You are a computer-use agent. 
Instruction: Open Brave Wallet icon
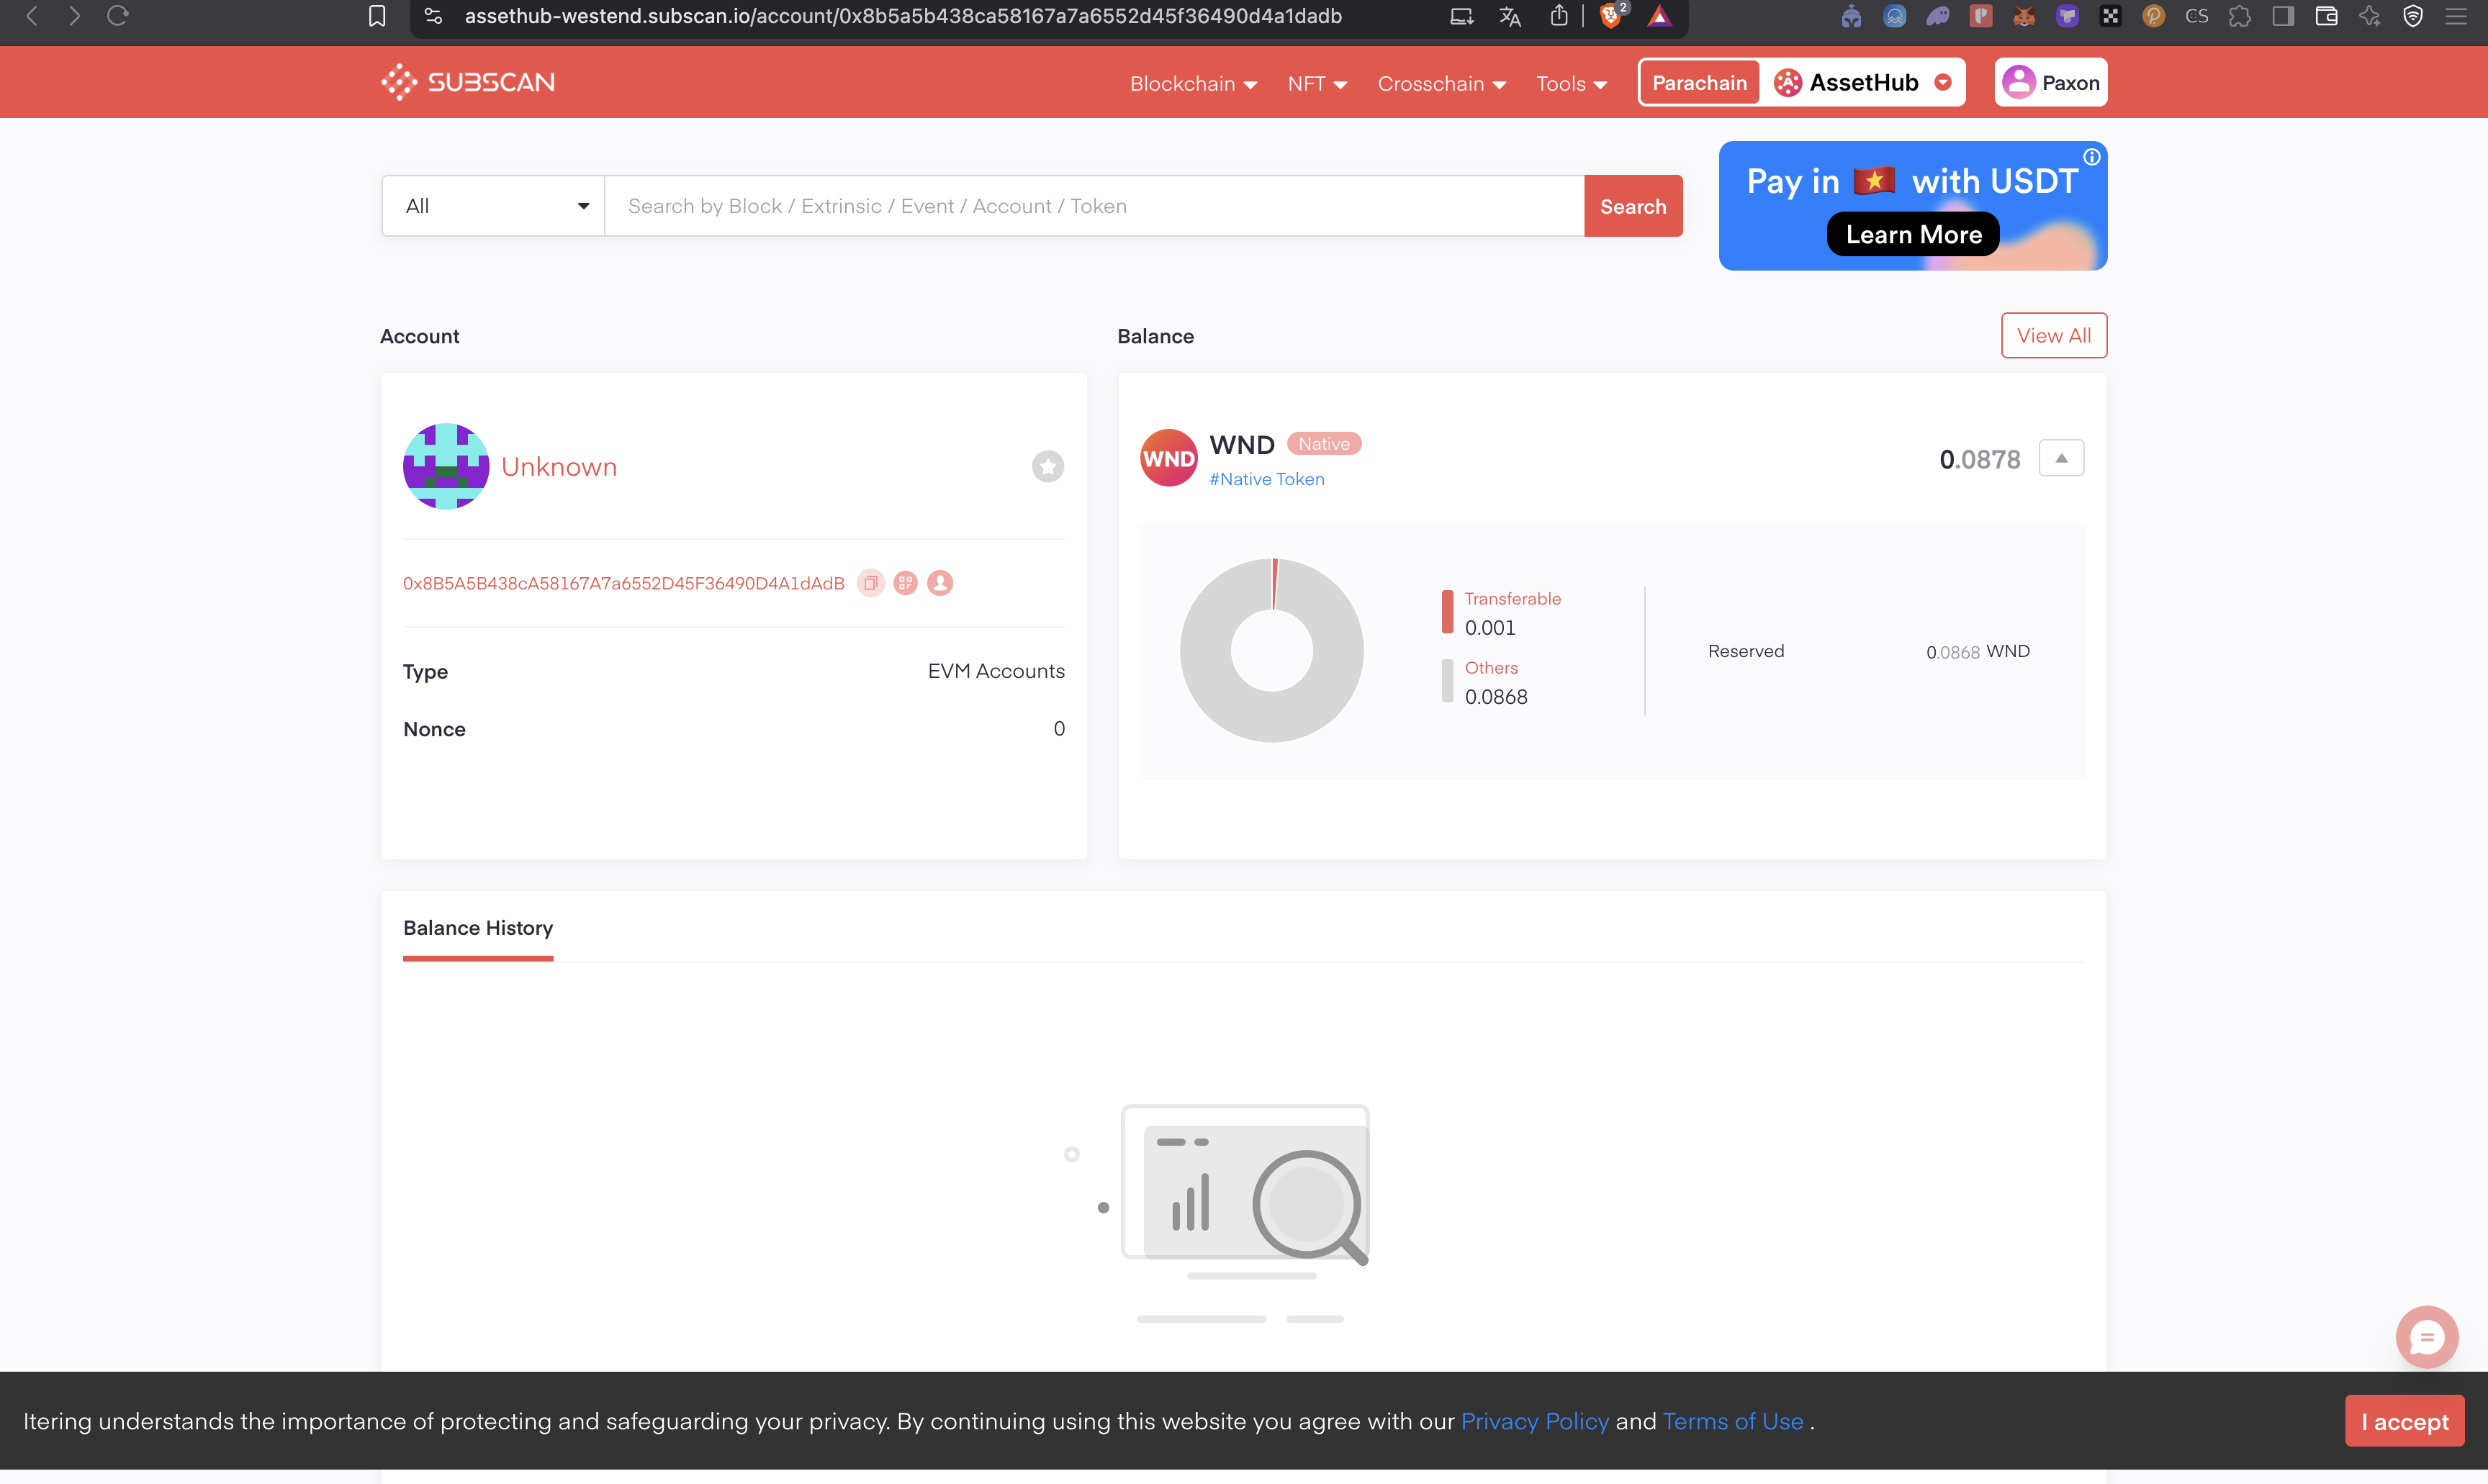click(x=2326, y=16)
